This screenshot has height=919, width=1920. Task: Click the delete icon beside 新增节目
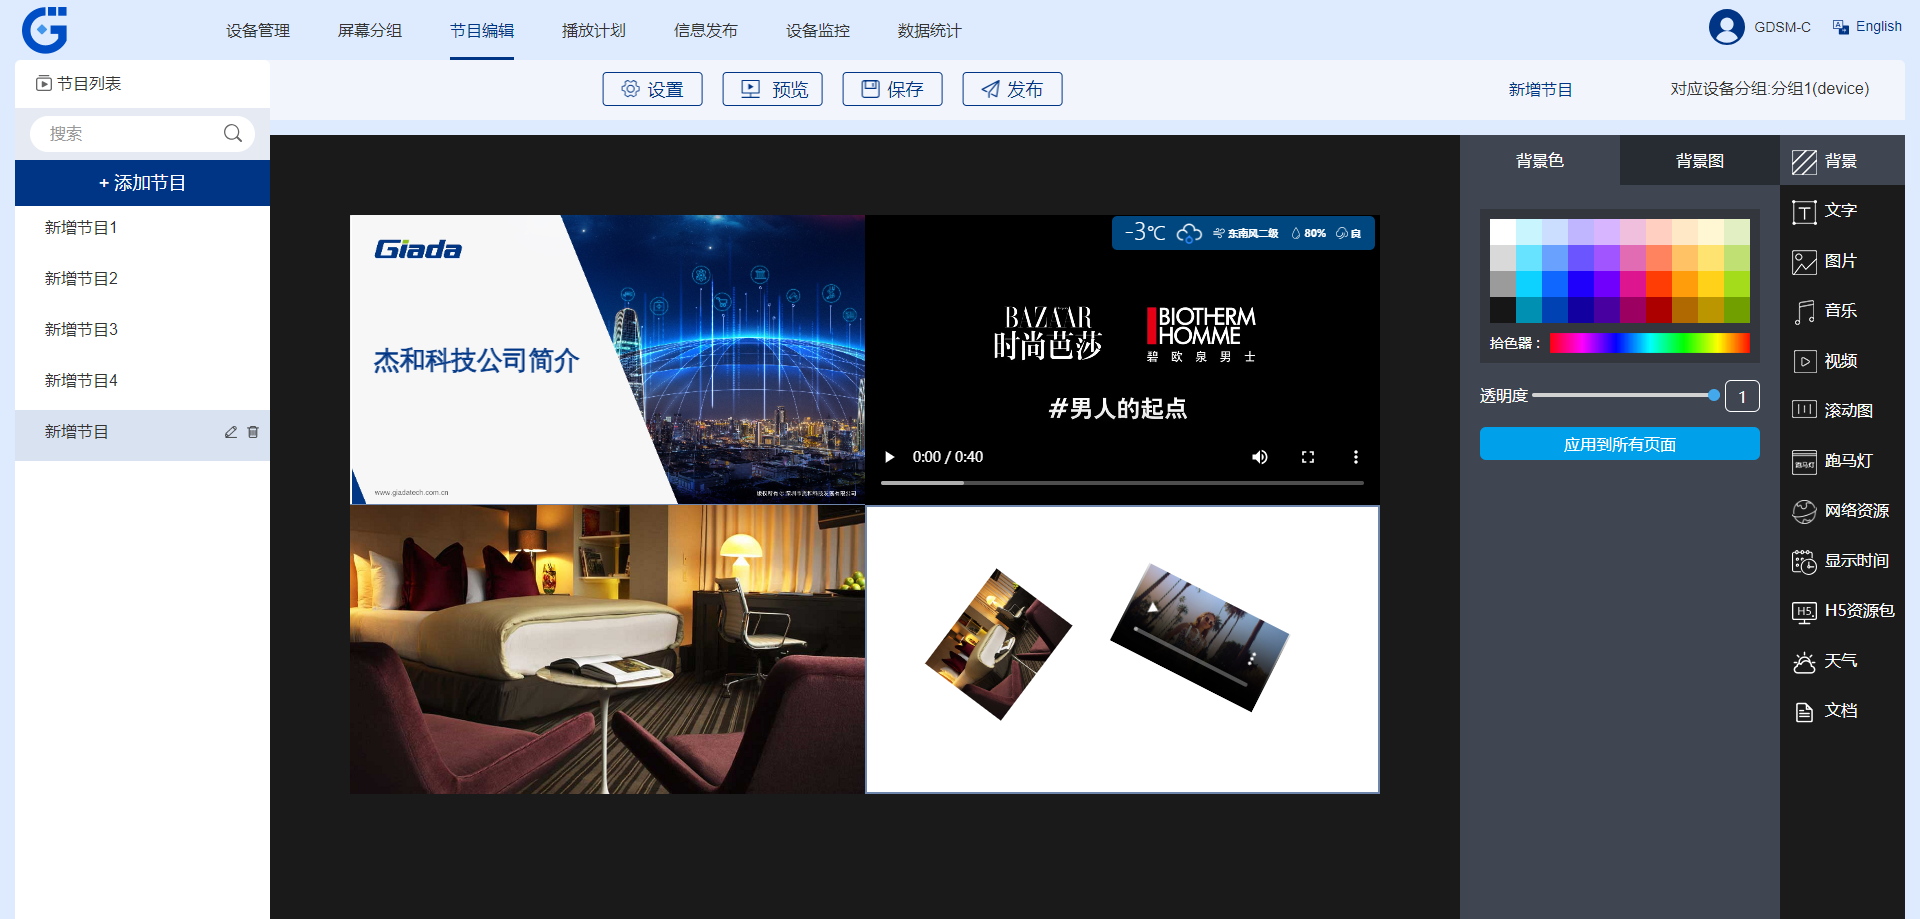click(253, 432)
